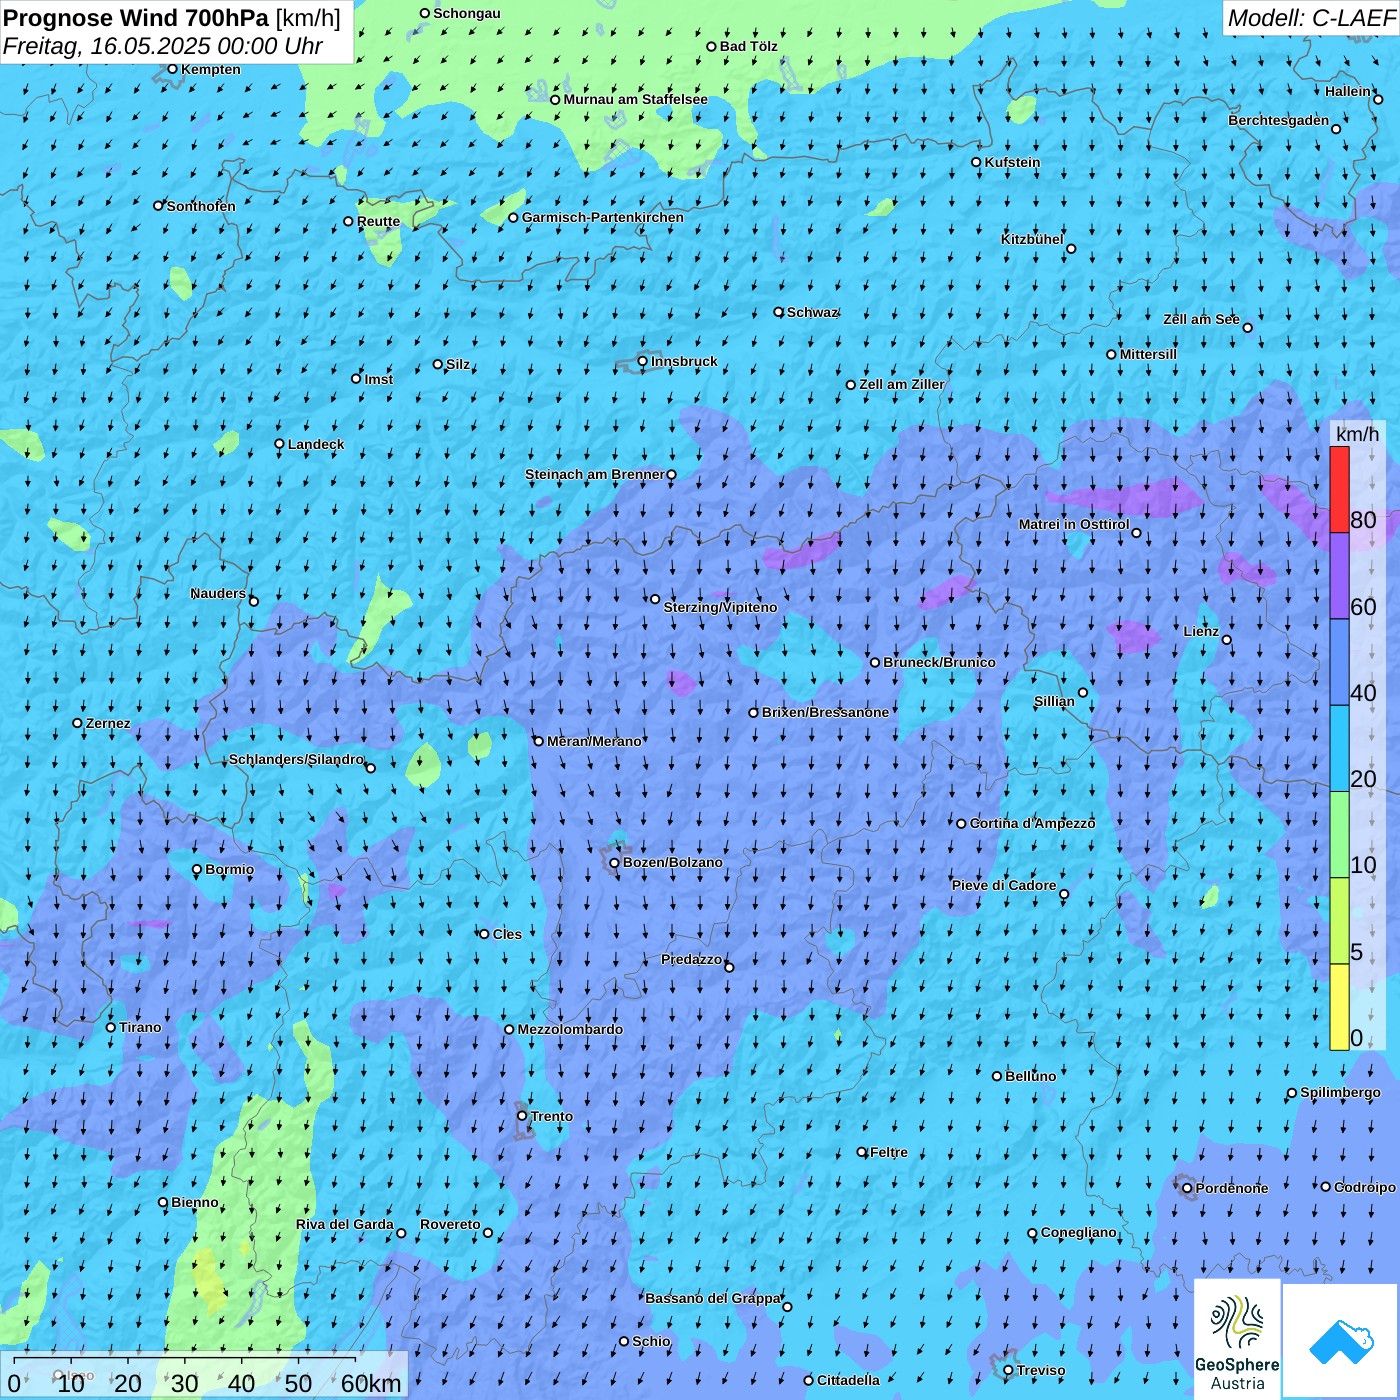Click the Rovereto city label
1400x1400 pixels.
pos(450,1224)
